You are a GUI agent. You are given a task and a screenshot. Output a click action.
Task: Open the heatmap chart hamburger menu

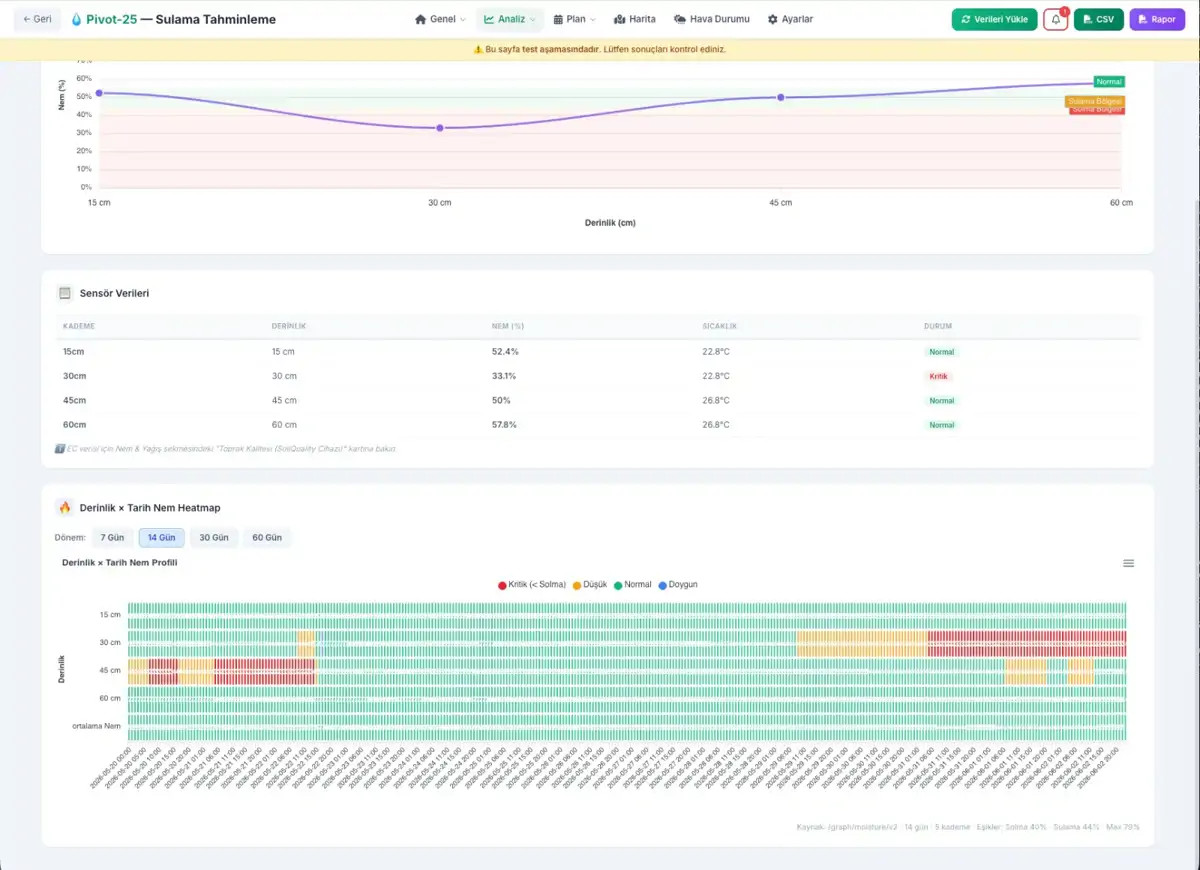click(1128, 563)
